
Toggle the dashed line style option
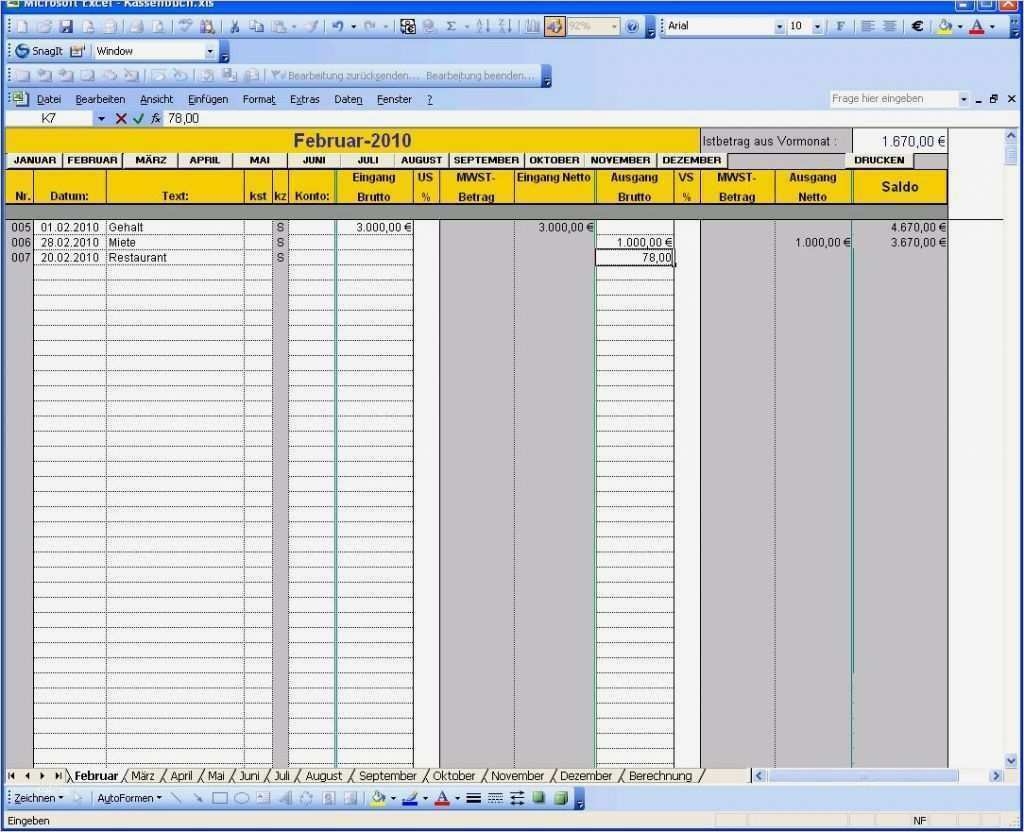[x=498, y=798]
